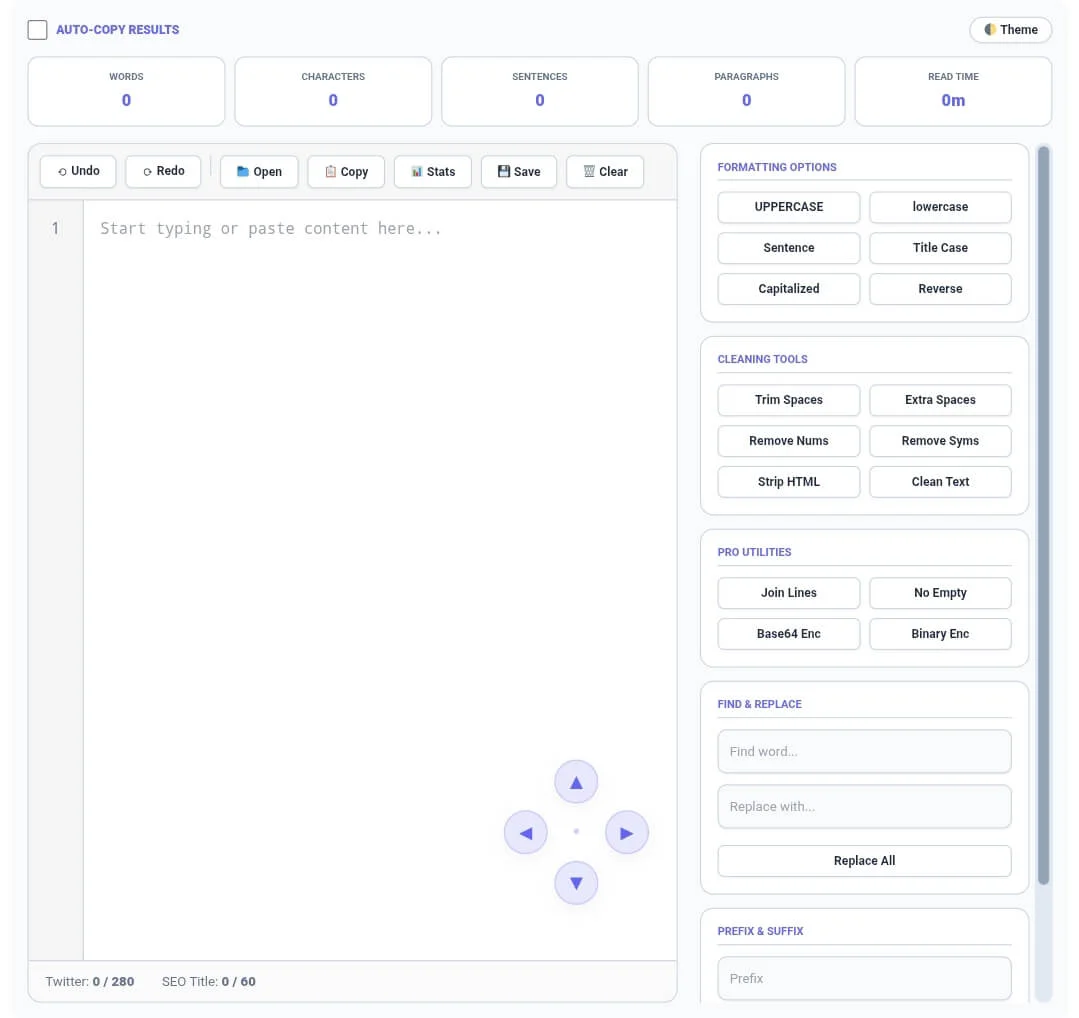View statistics via the Stats icon
Viewport: 1079px width, 1018px height.
click(415, 171)
